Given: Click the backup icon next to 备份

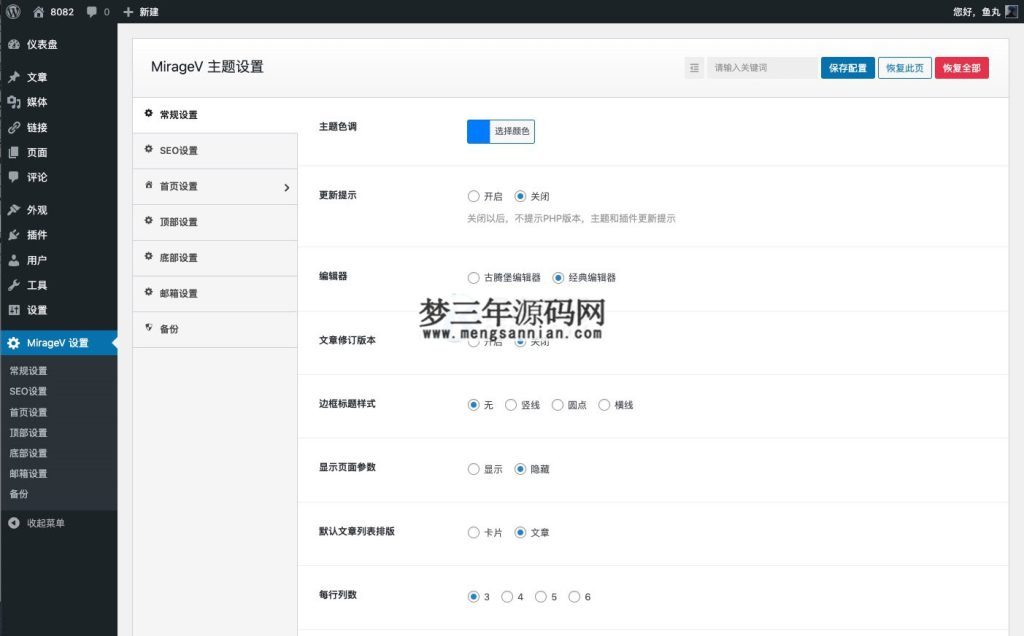Looking at the screenshot, I should pyautogui.click(x=149, y=328).
